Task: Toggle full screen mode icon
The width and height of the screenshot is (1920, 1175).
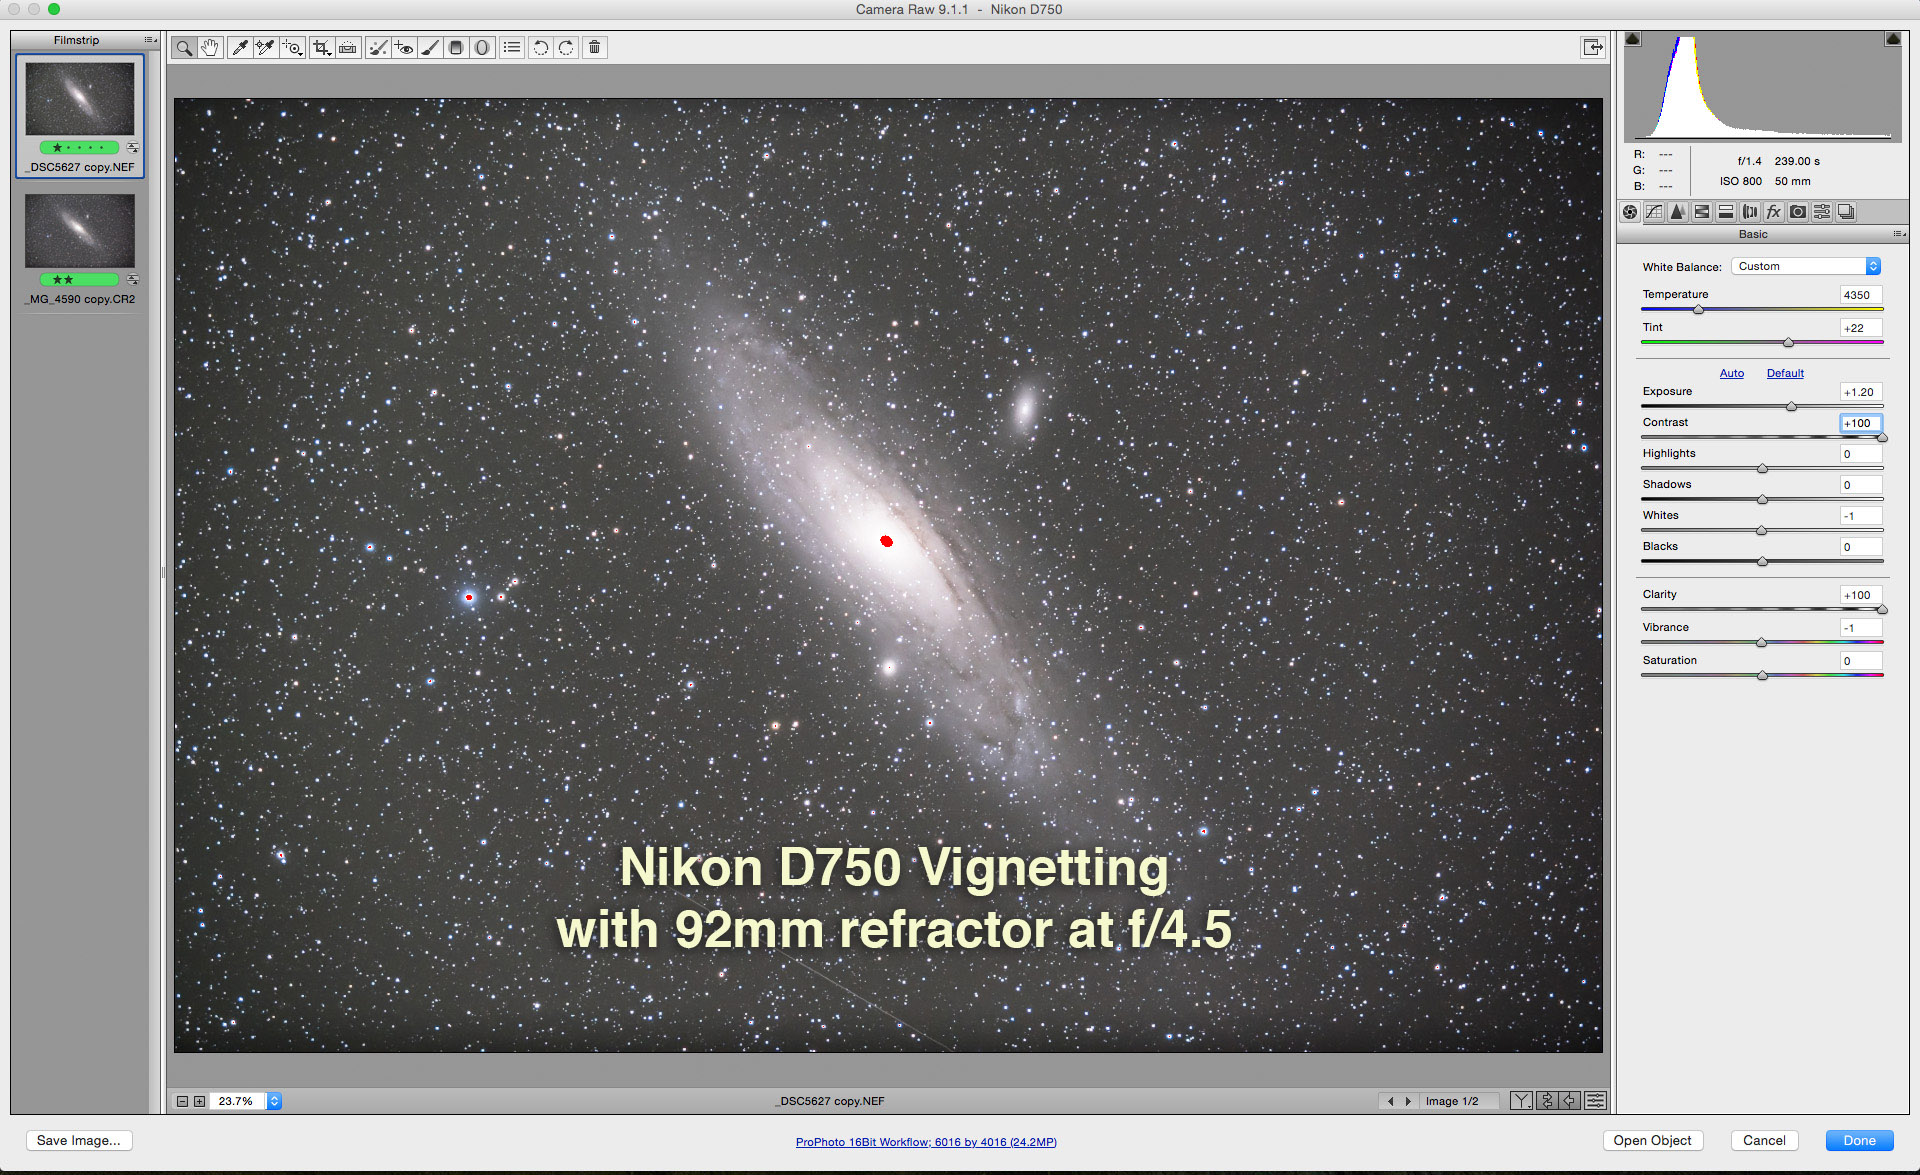Action: pos(1592,47)
